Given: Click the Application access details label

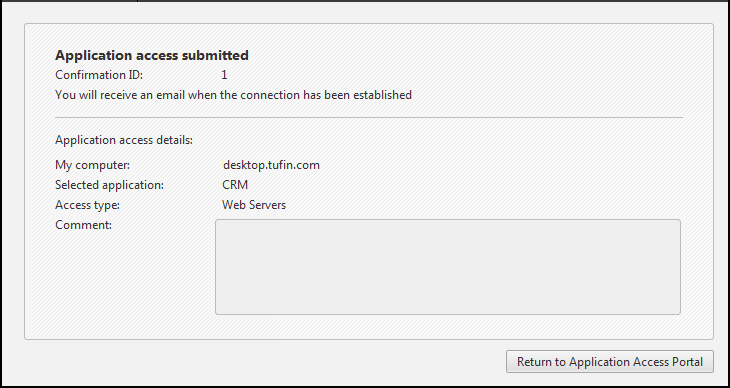Looking at the screenshot, I should pos(124,140).
